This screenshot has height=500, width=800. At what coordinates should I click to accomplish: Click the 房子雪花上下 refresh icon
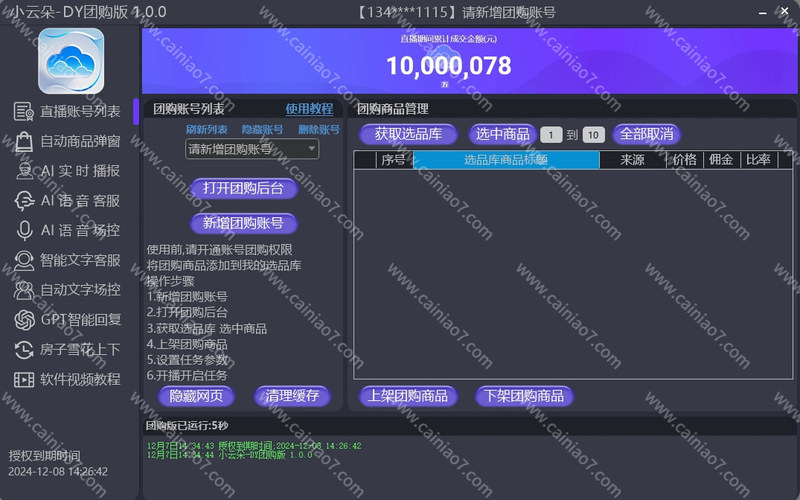[x=24, y=349]
